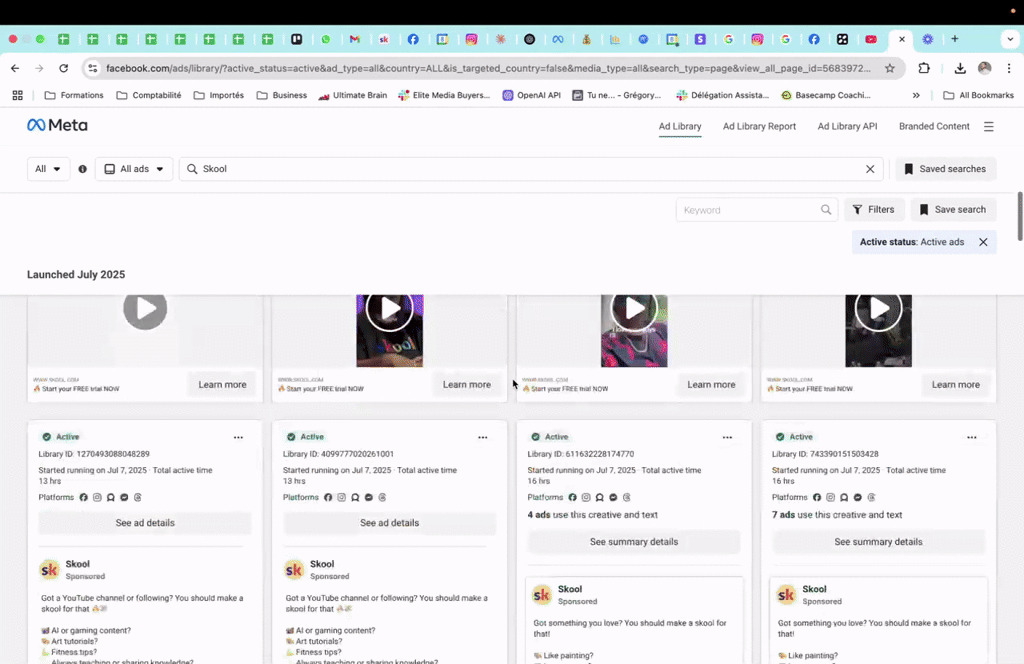1024x664 pixels.
Task: Reload the current page
Action: (x=63, y=68)
